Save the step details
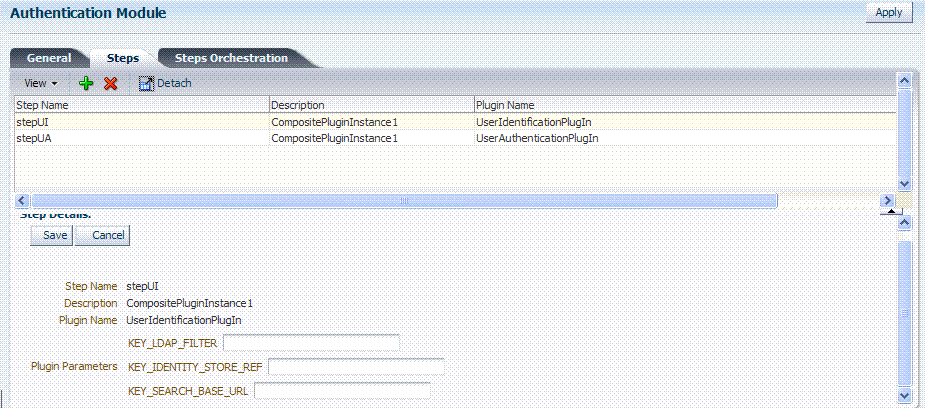Image resolution: width=925 pixels, height=409 pixels. (x=55, y=235)
